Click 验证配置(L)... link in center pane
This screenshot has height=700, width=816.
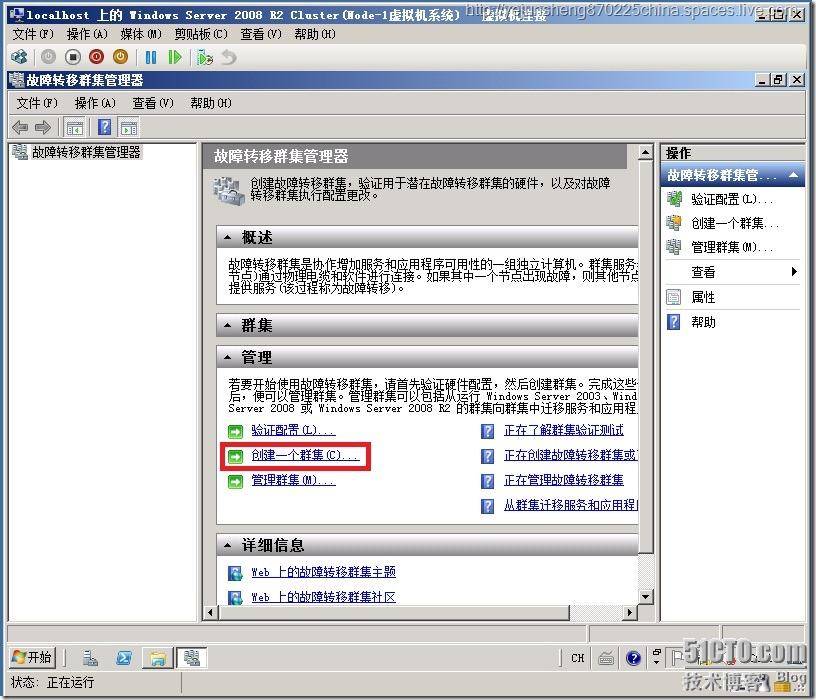tap(294, 430)
